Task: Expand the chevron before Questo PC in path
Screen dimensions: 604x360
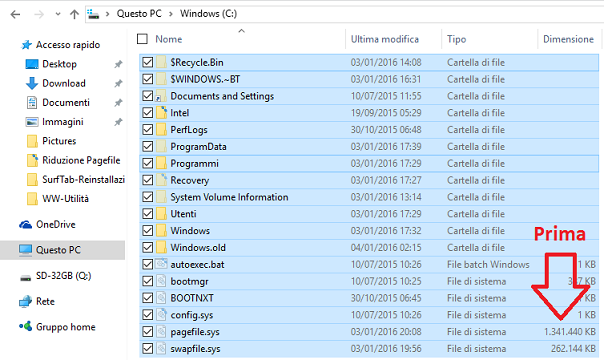Action: 108,14
